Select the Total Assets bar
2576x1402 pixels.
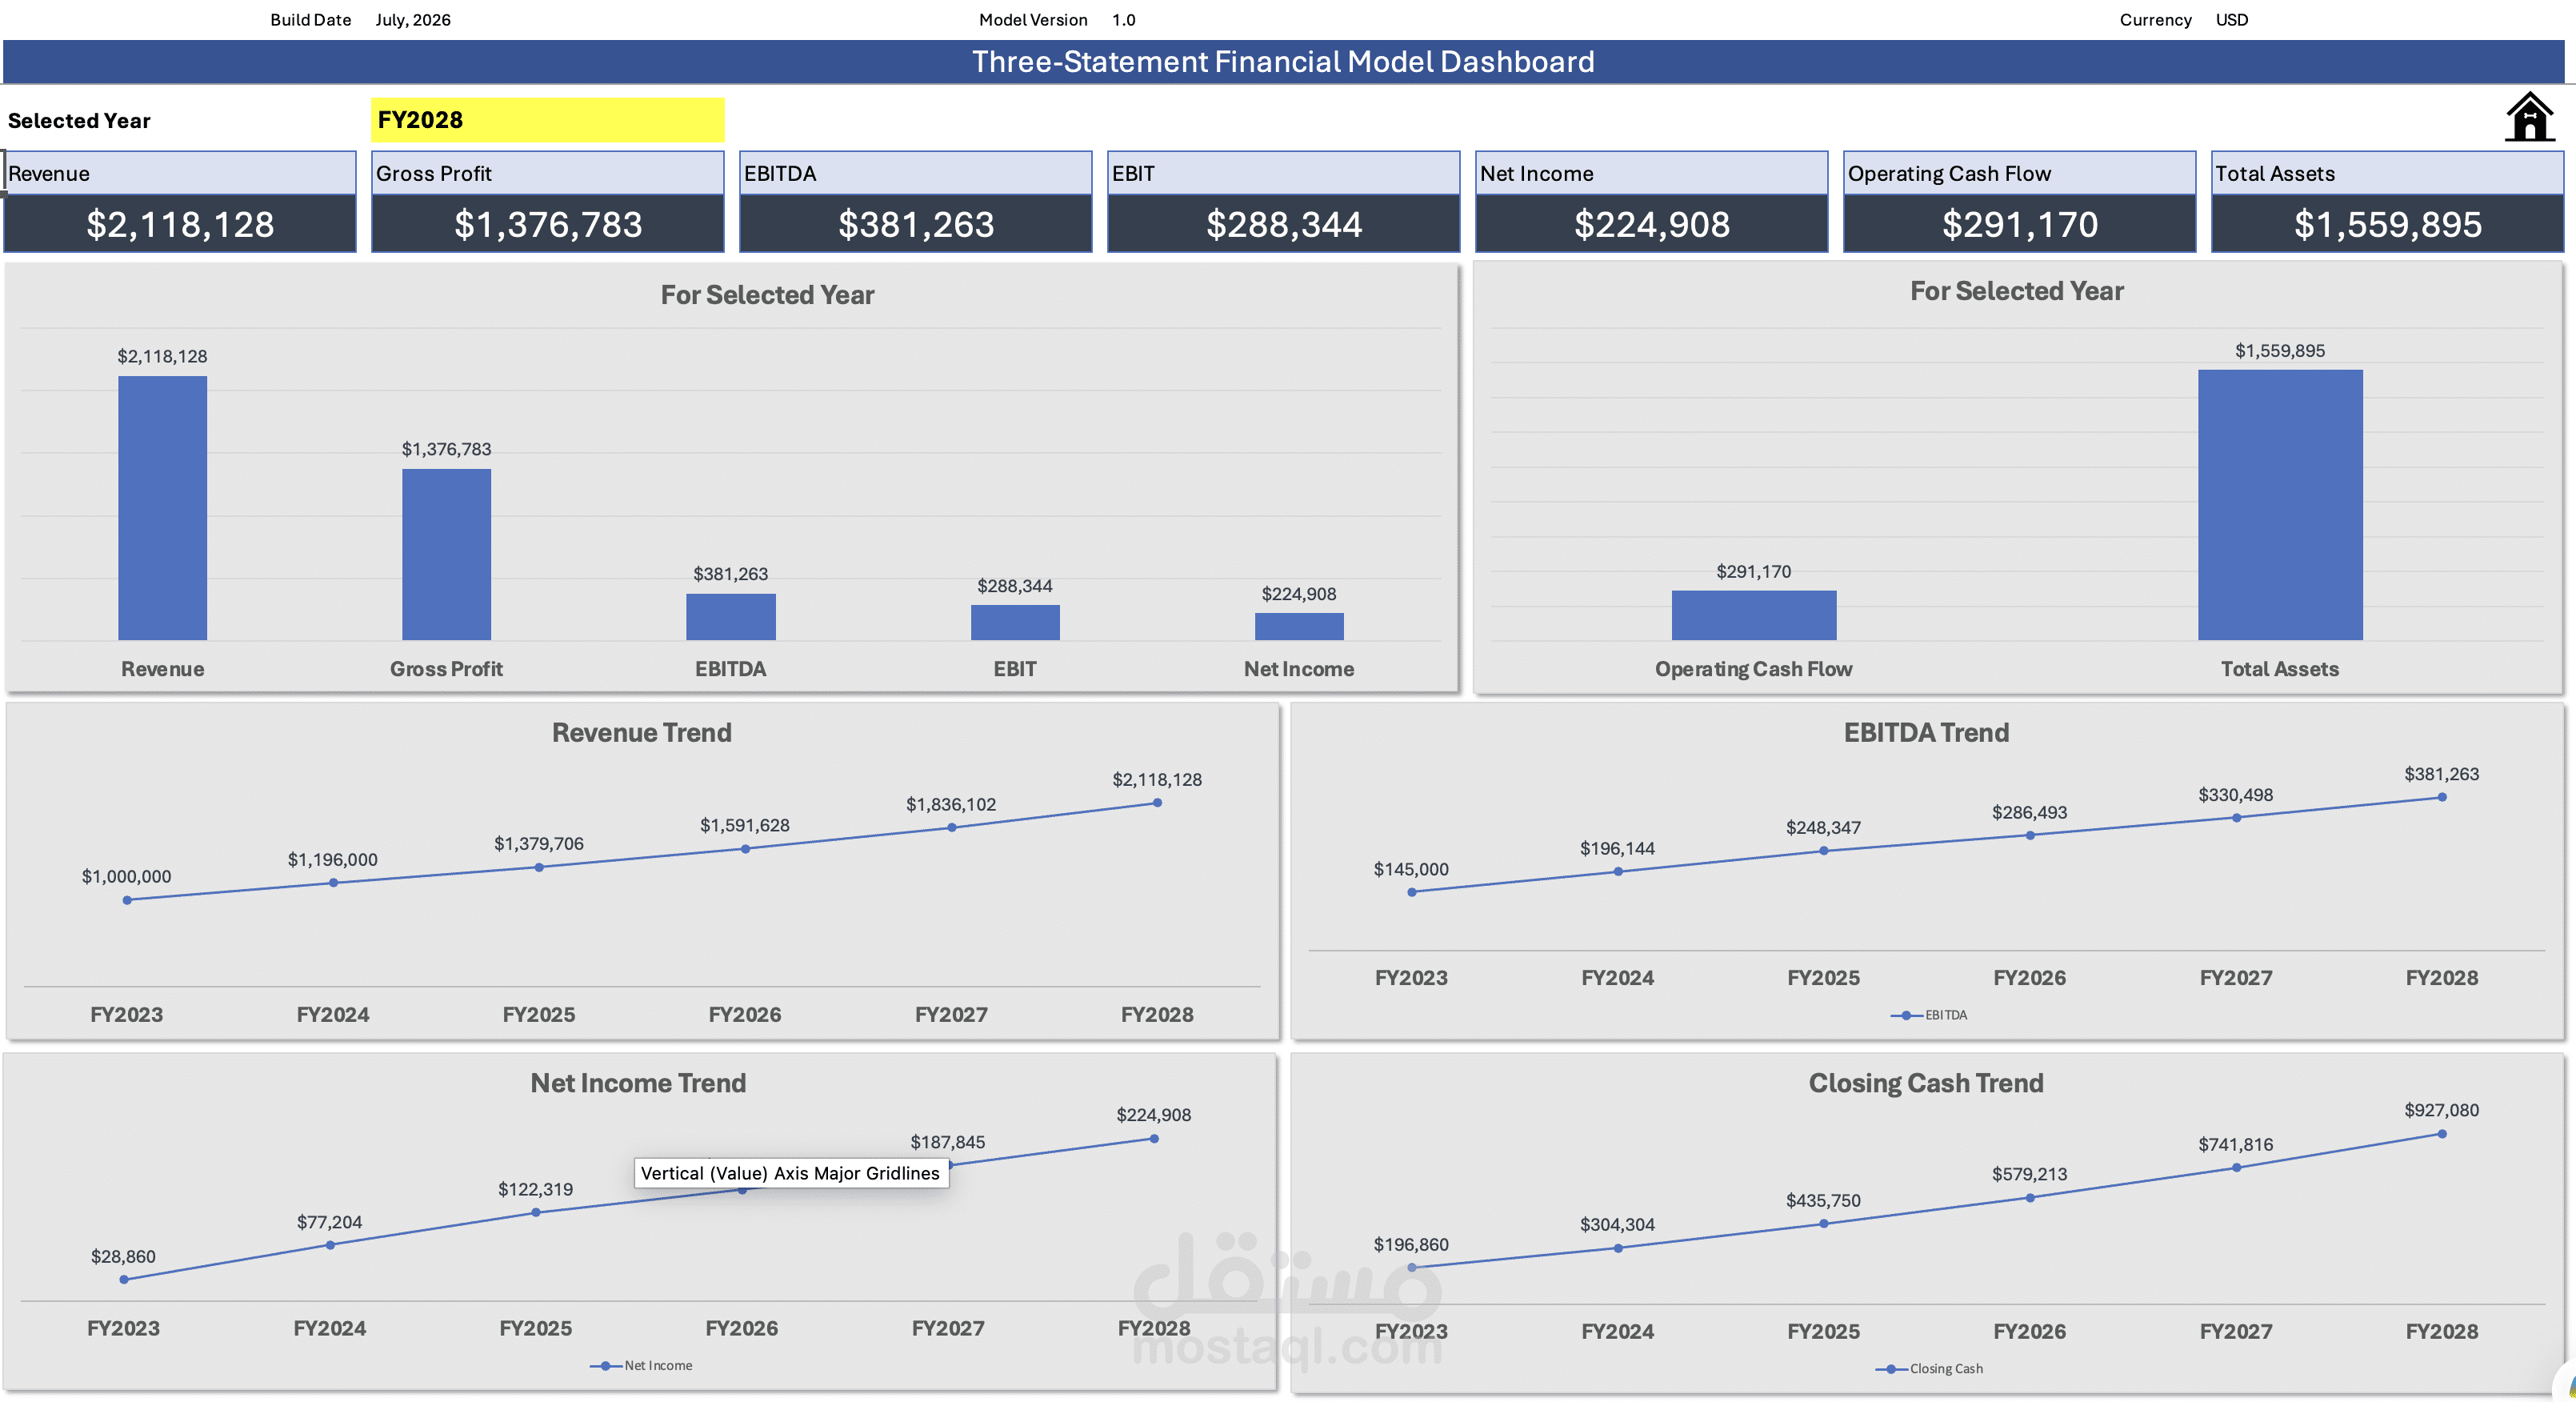coord(2280,505)
